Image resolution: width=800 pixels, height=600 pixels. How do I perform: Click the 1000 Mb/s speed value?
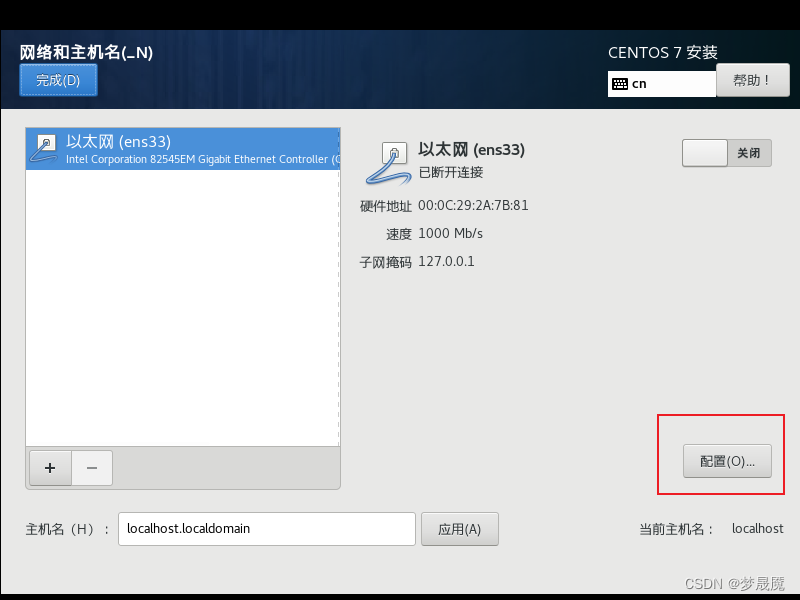click(x=451, y=234)
